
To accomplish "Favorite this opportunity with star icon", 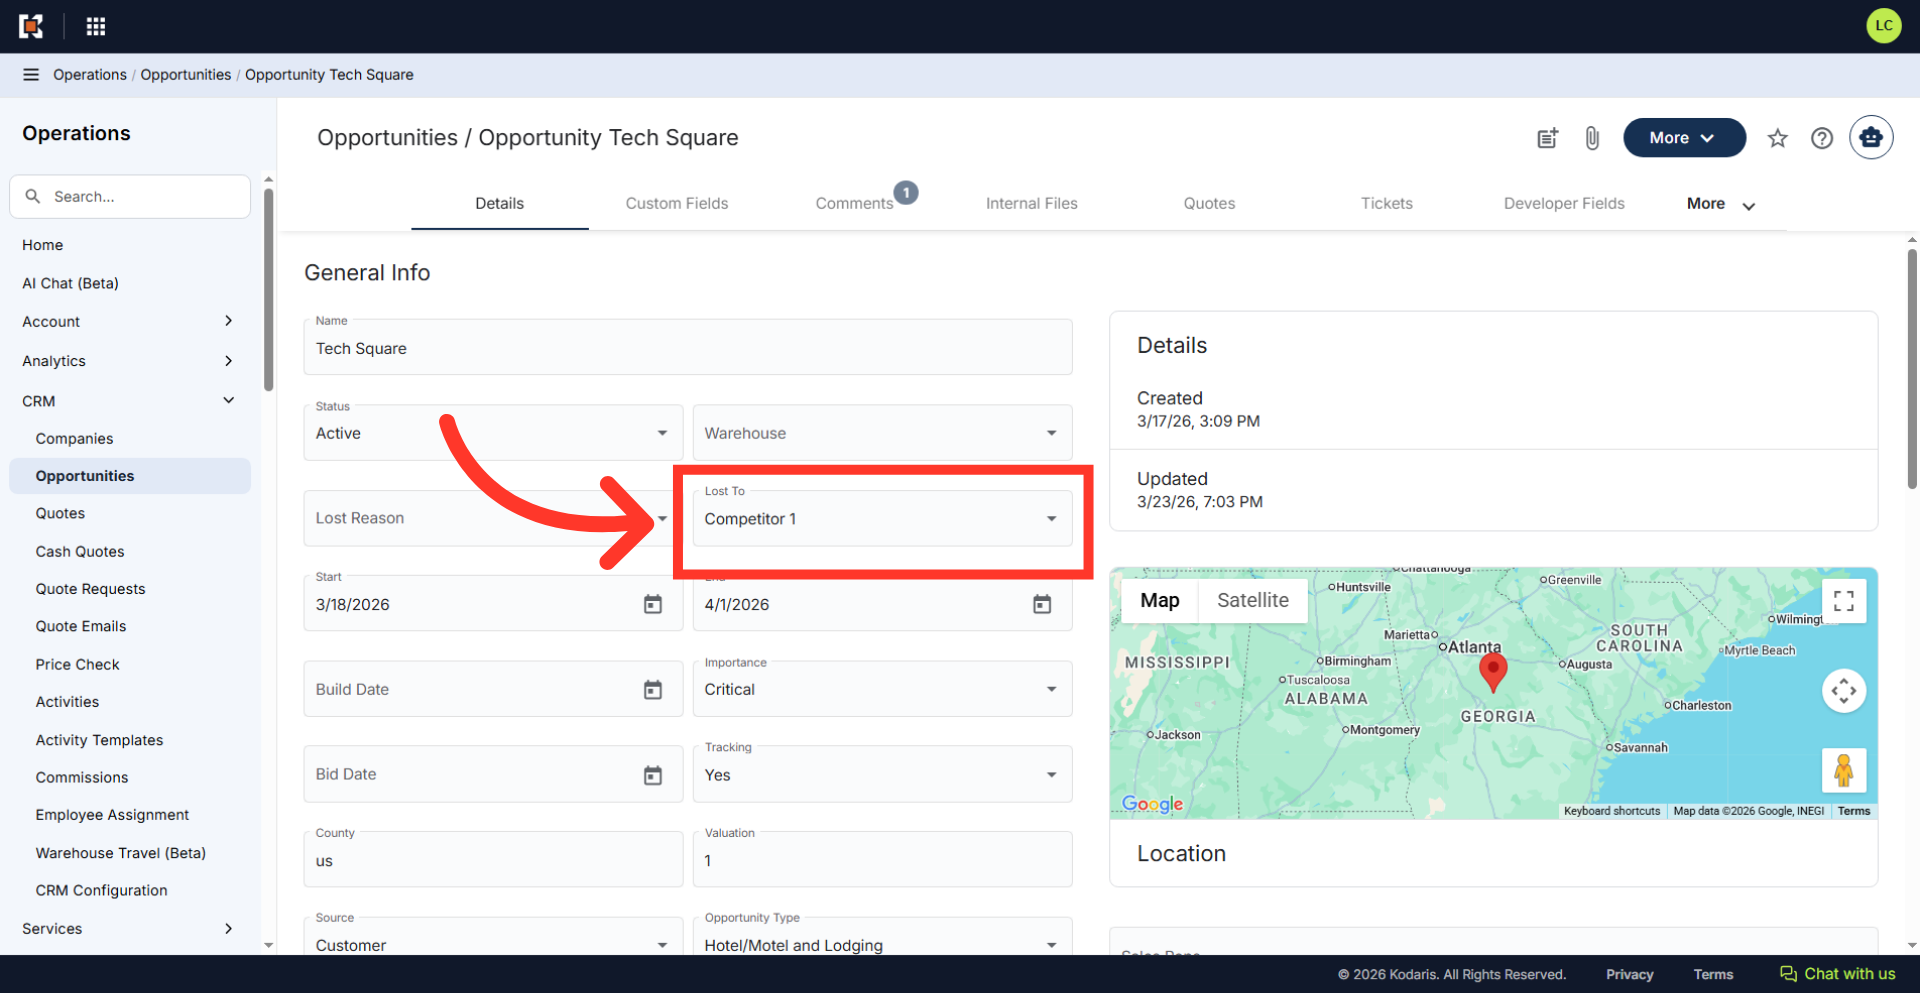I will (1777, 138).
